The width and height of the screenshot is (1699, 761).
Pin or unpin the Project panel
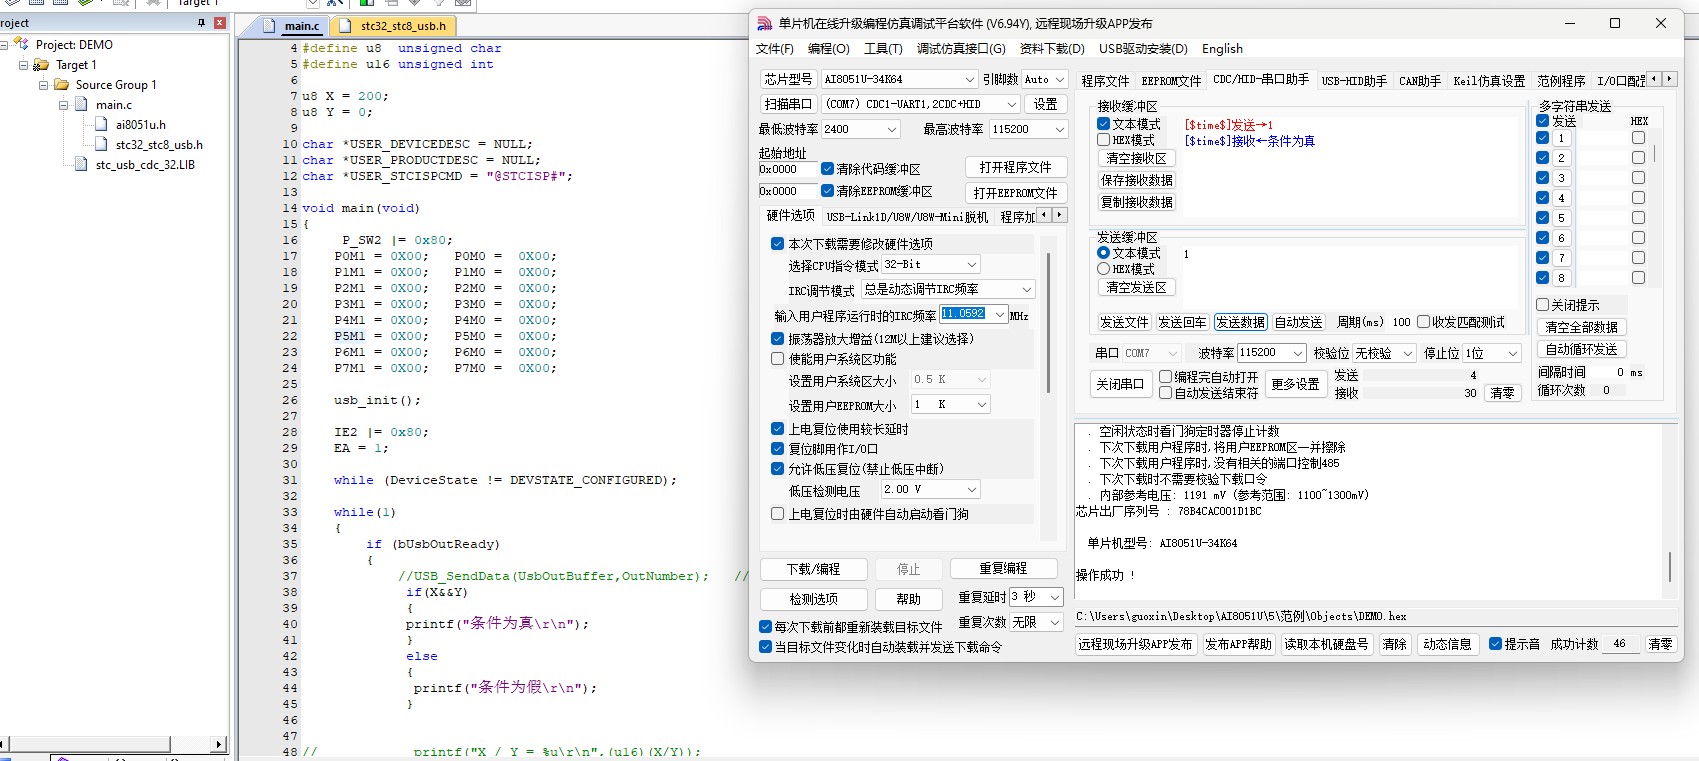click(201, 23)
